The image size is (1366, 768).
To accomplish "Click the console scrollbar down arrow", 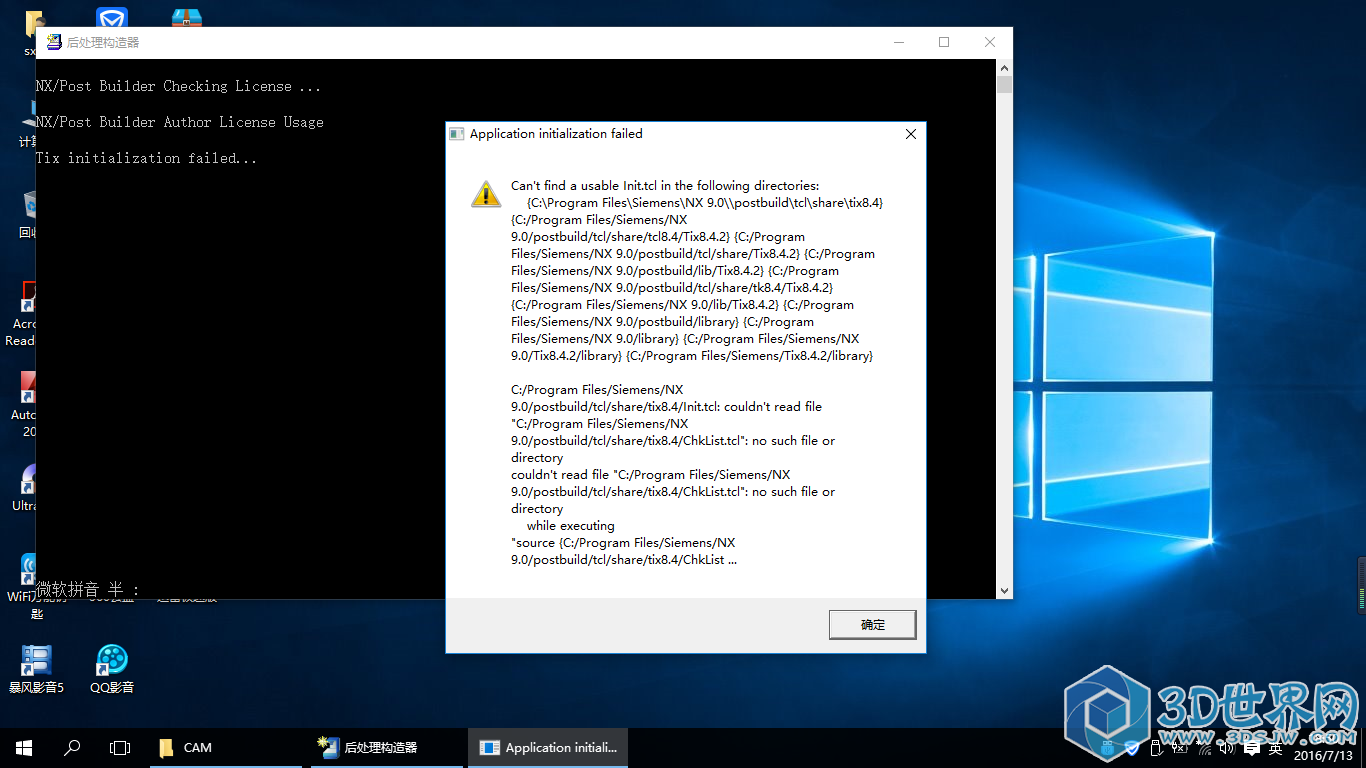I will coord(1005,591).
